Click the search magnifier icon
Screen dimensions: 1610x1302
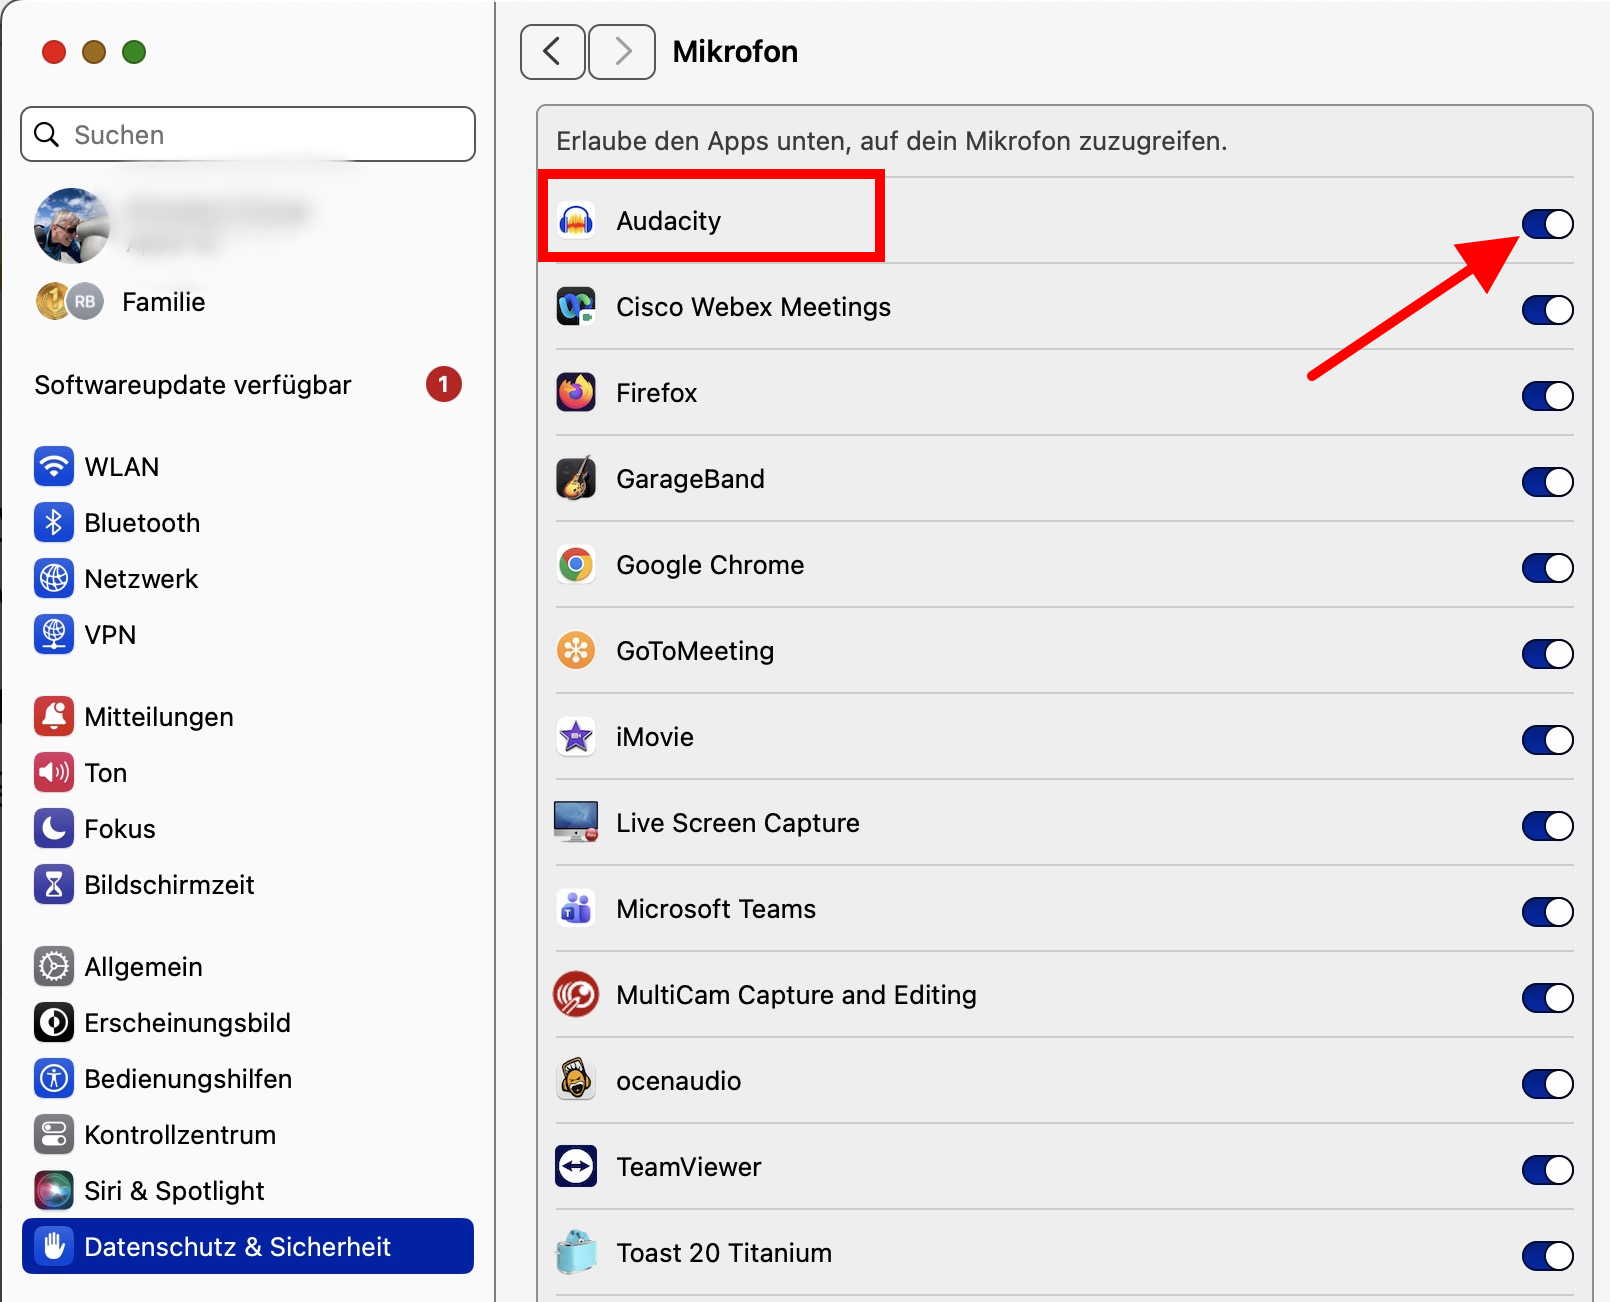pyautogui.click(x=47, y=134)
